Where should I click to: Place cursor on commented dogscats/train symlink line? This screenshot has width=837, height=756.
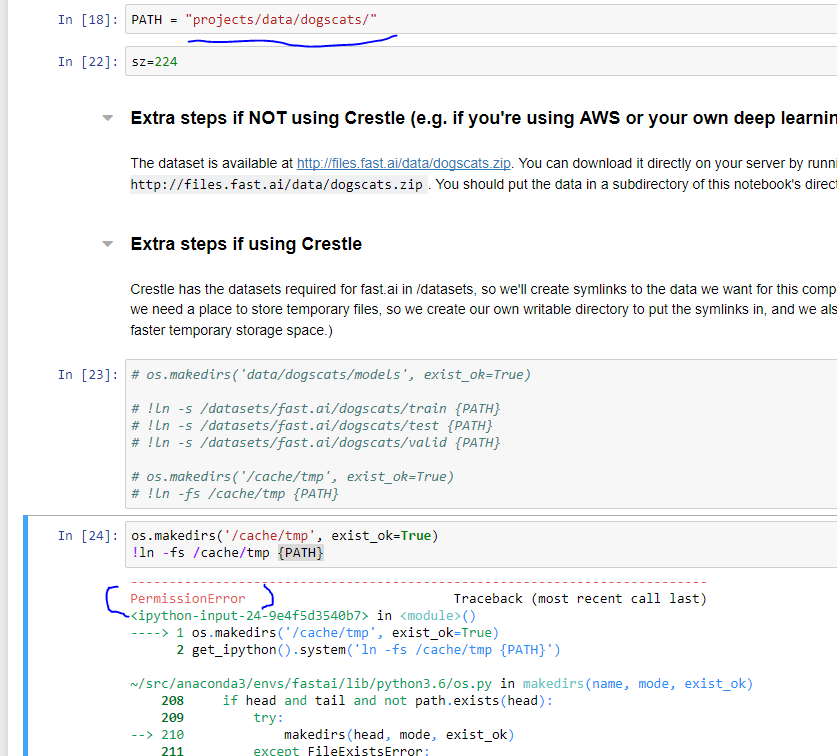pos(315,409)
